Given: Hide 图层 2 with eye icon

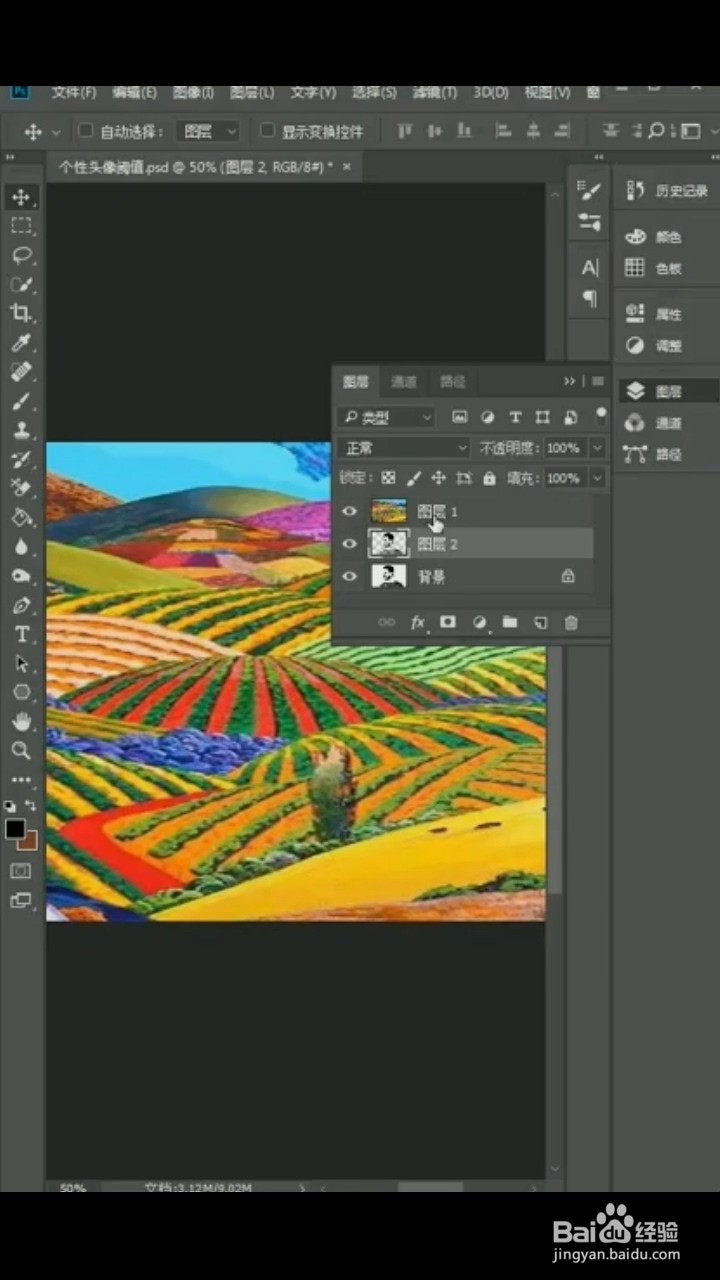Looking at the screenshot, I should pyautogui.click(x=349, y=544).
